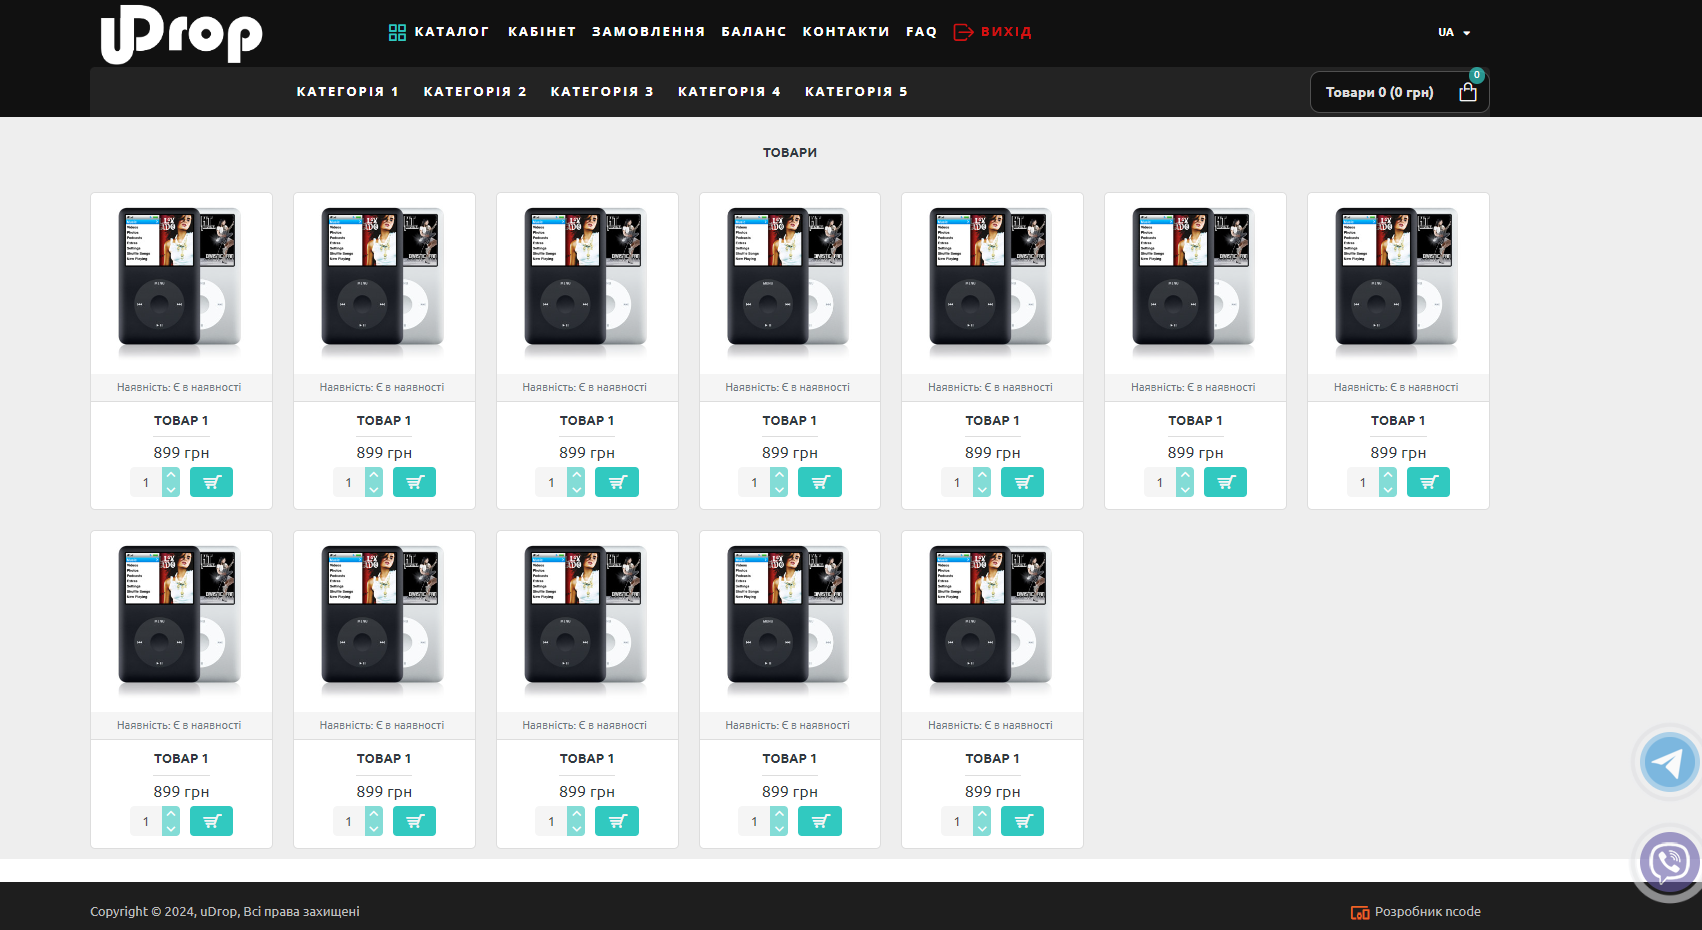Open the FAQ page

pos(921,32)
